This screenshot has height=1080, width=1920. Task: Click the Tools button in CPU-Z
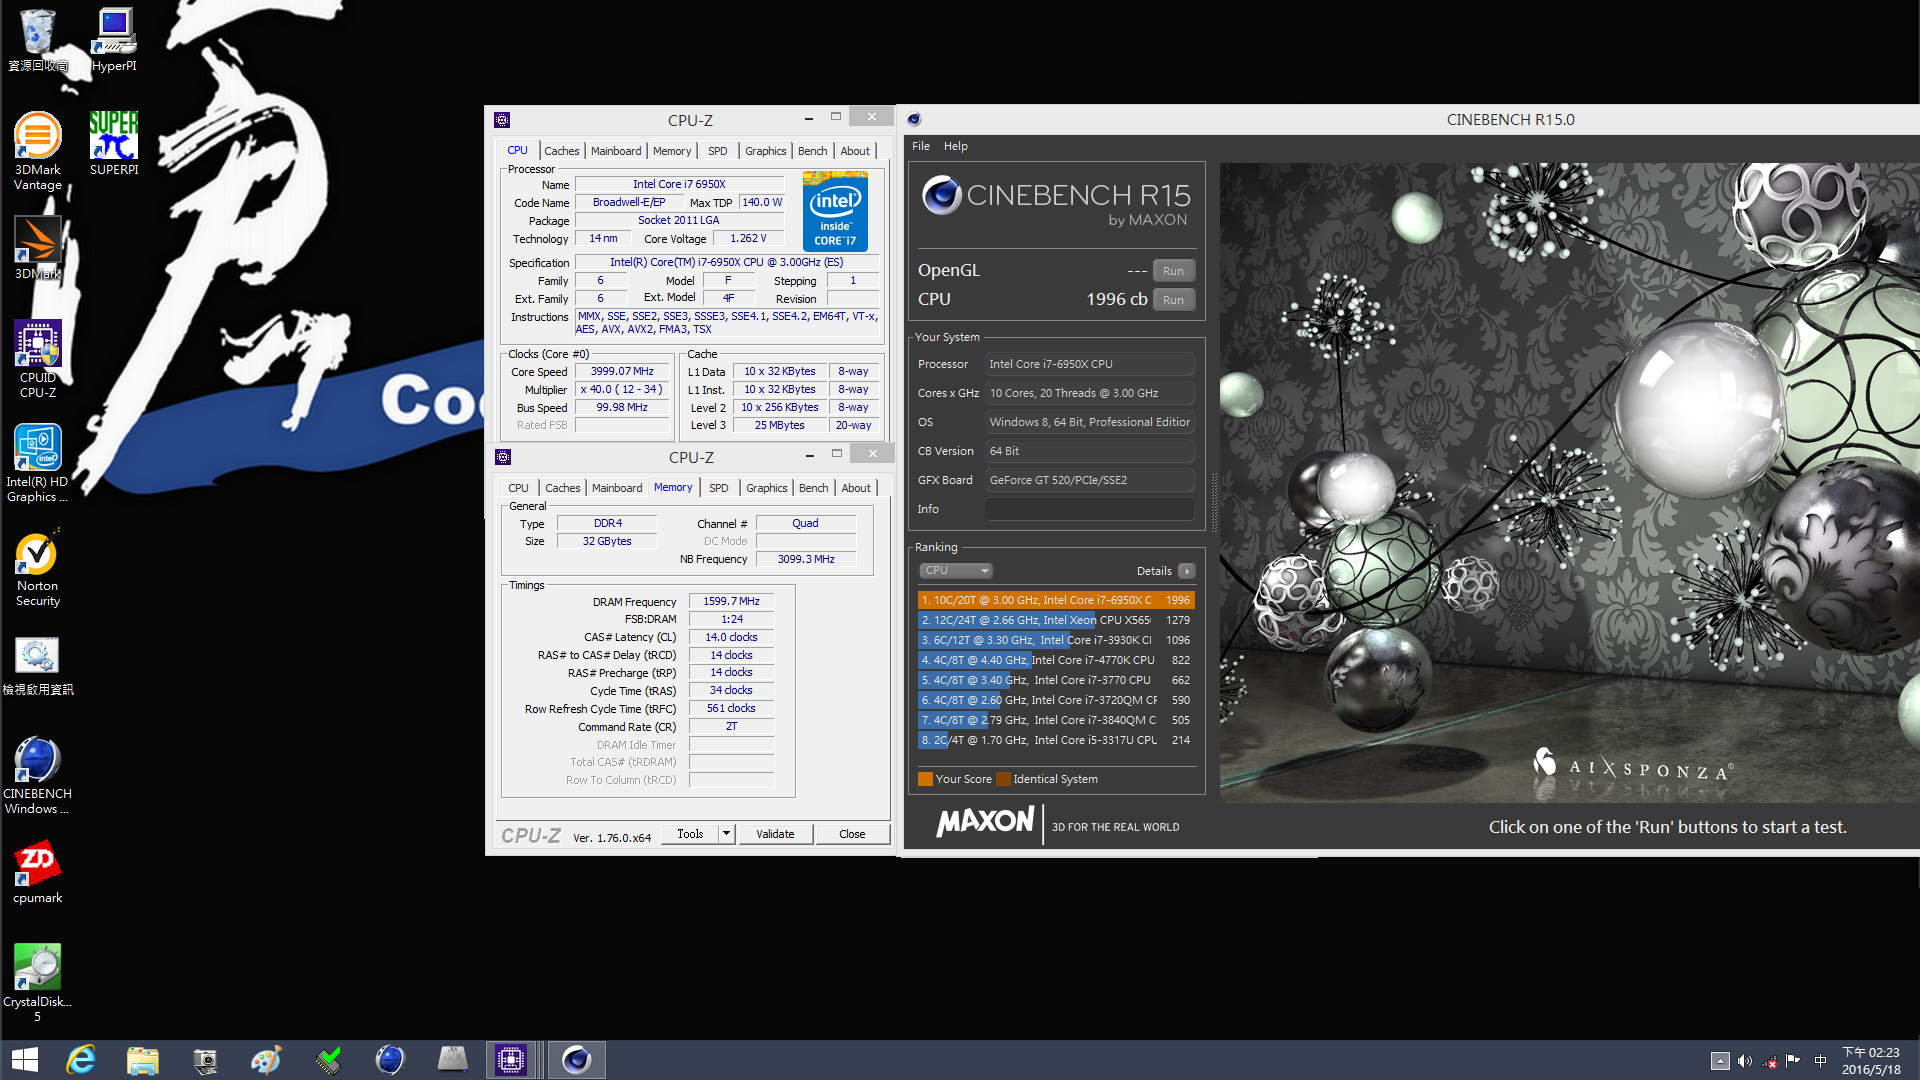pos(690,834)
